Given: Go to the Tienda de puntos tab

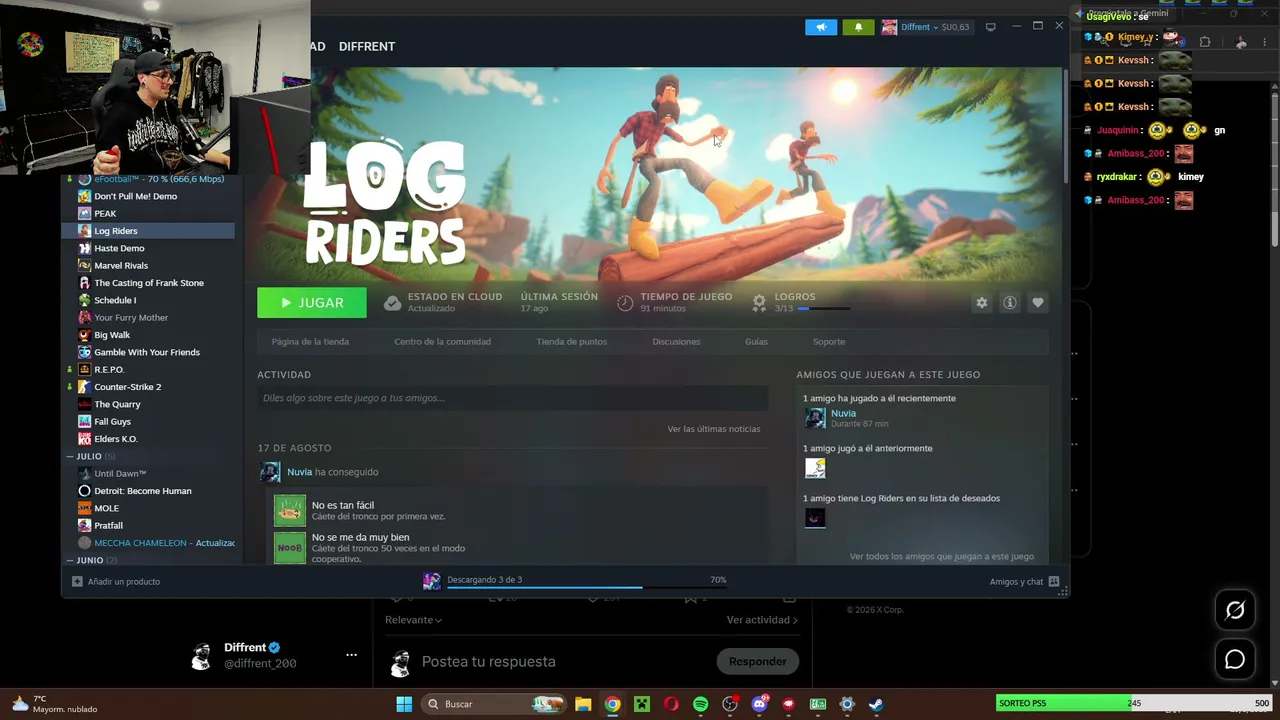Looking at the screenshot, I should pos(571,342).
